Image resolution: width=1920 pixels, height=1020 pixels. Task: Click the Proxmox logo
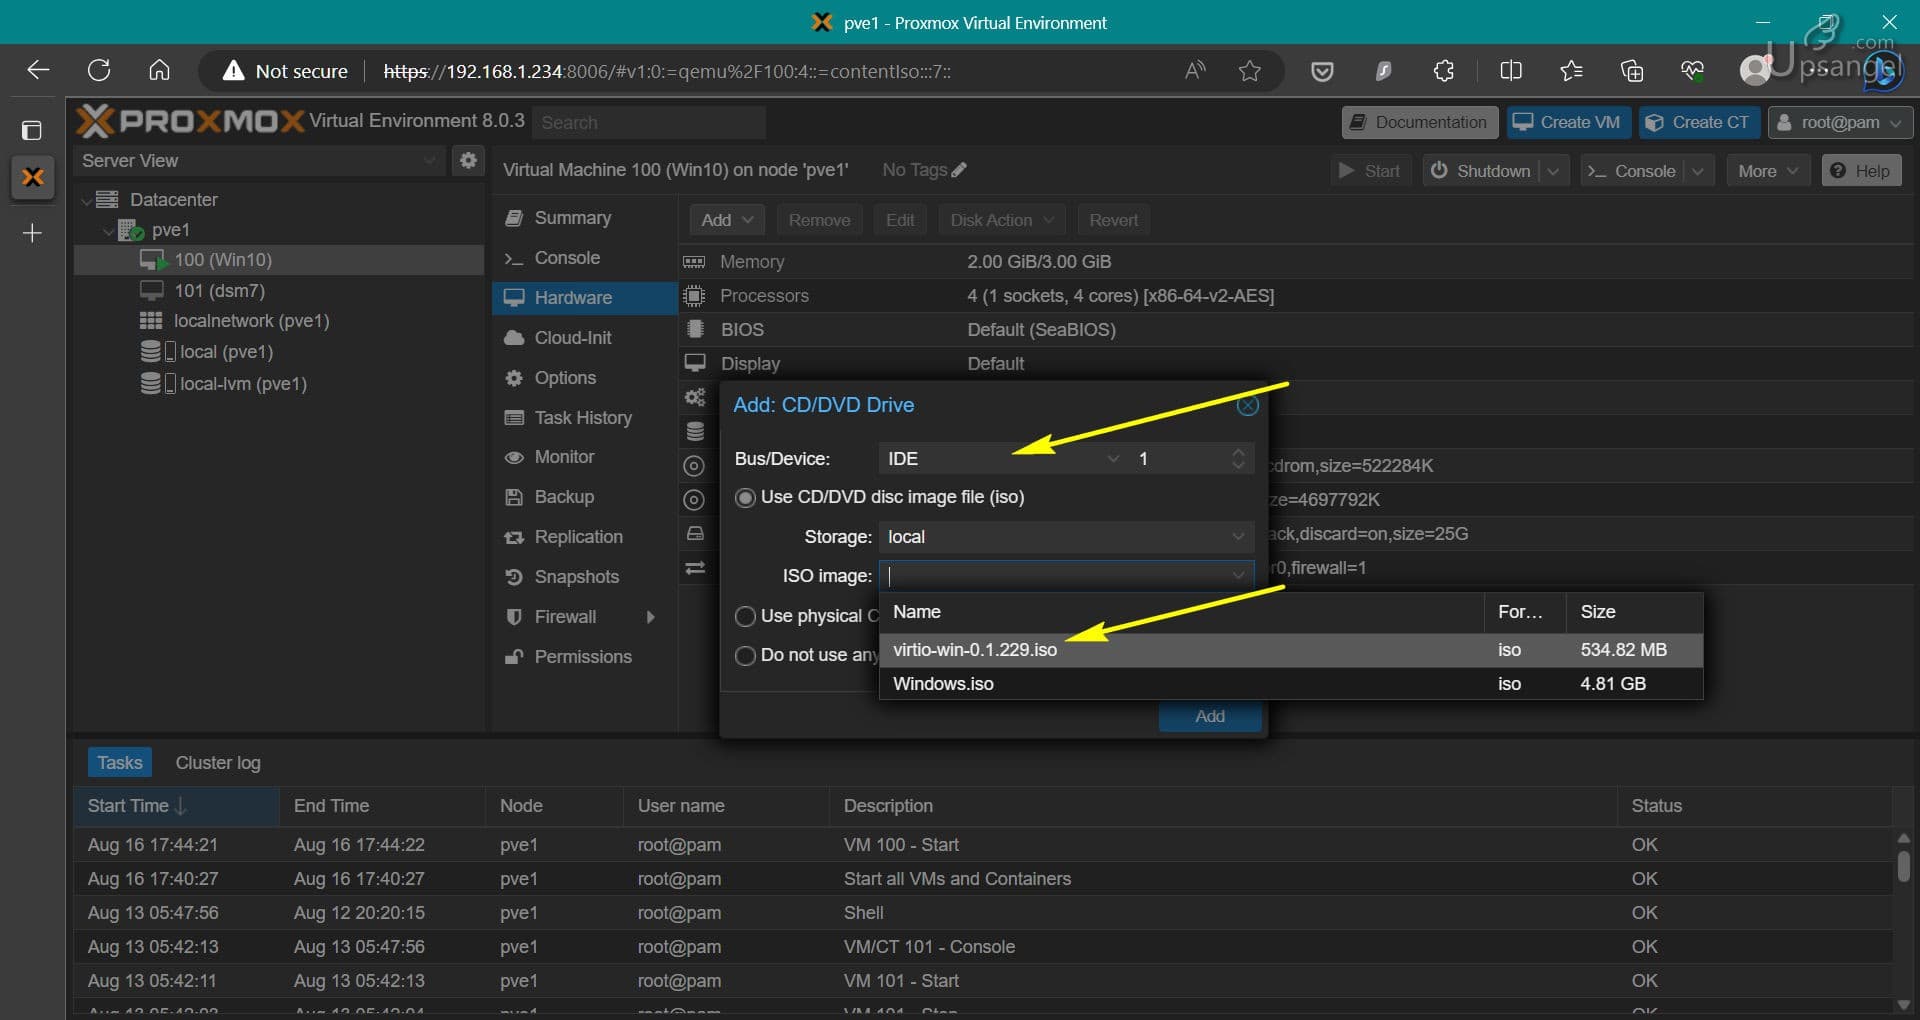[x=190, y=121]
